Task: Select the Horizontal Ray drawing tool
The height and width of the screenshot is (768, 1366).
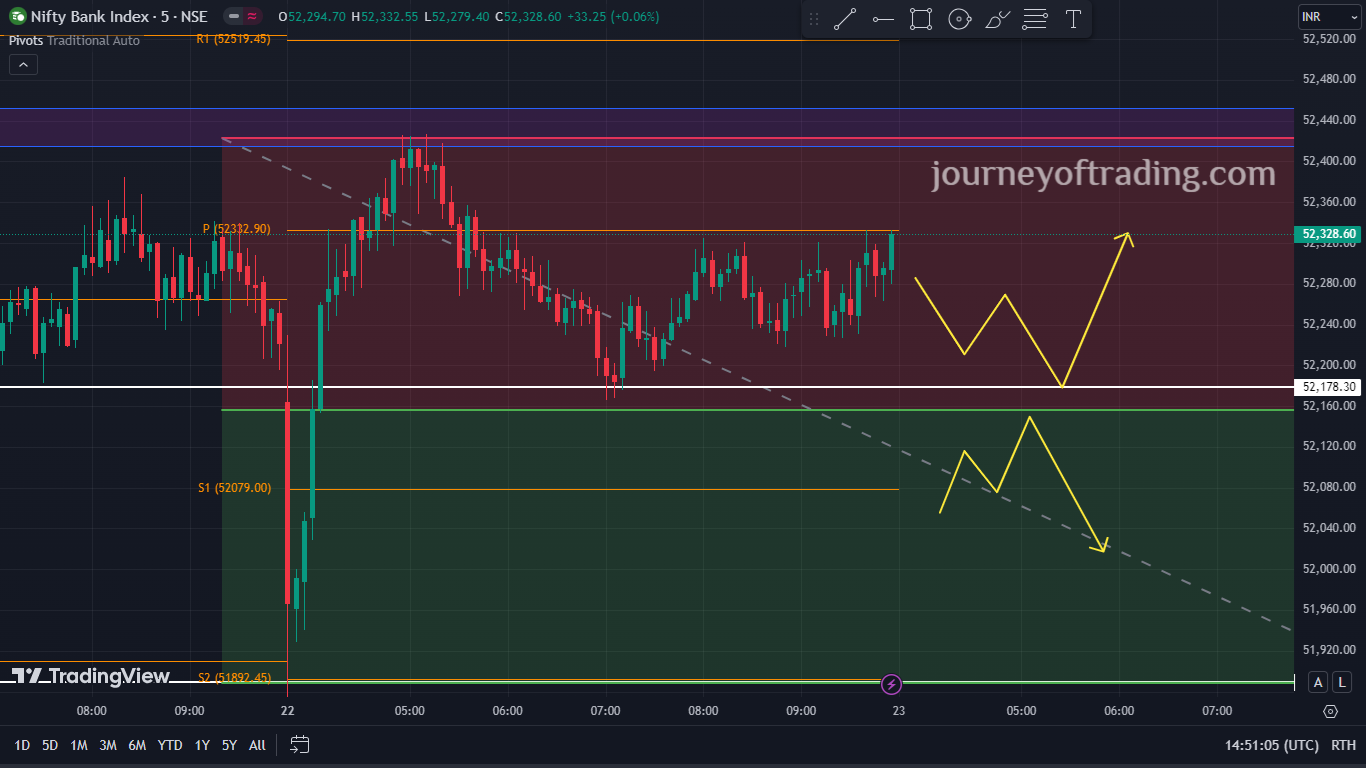Action: click(x=883, y=19)
